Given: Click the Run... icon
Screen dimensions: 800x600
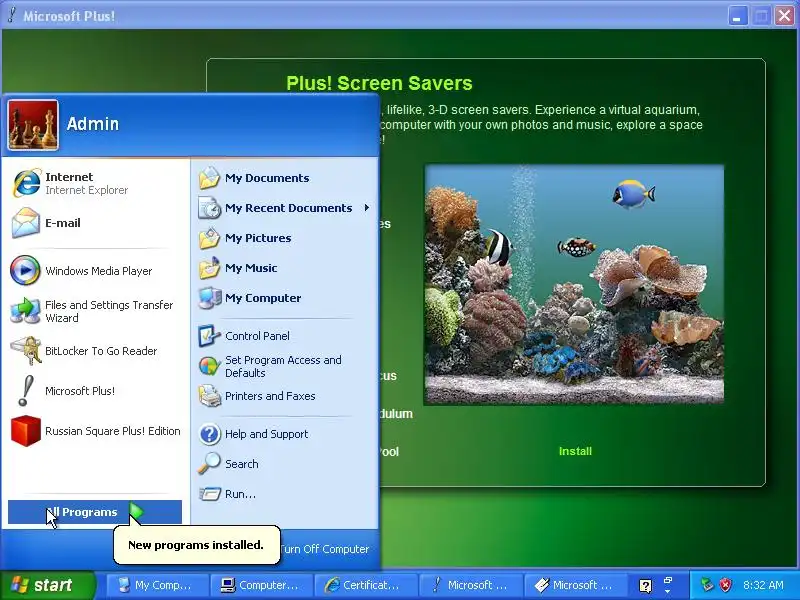Looking at the screenshot, I should coord(209,494).
